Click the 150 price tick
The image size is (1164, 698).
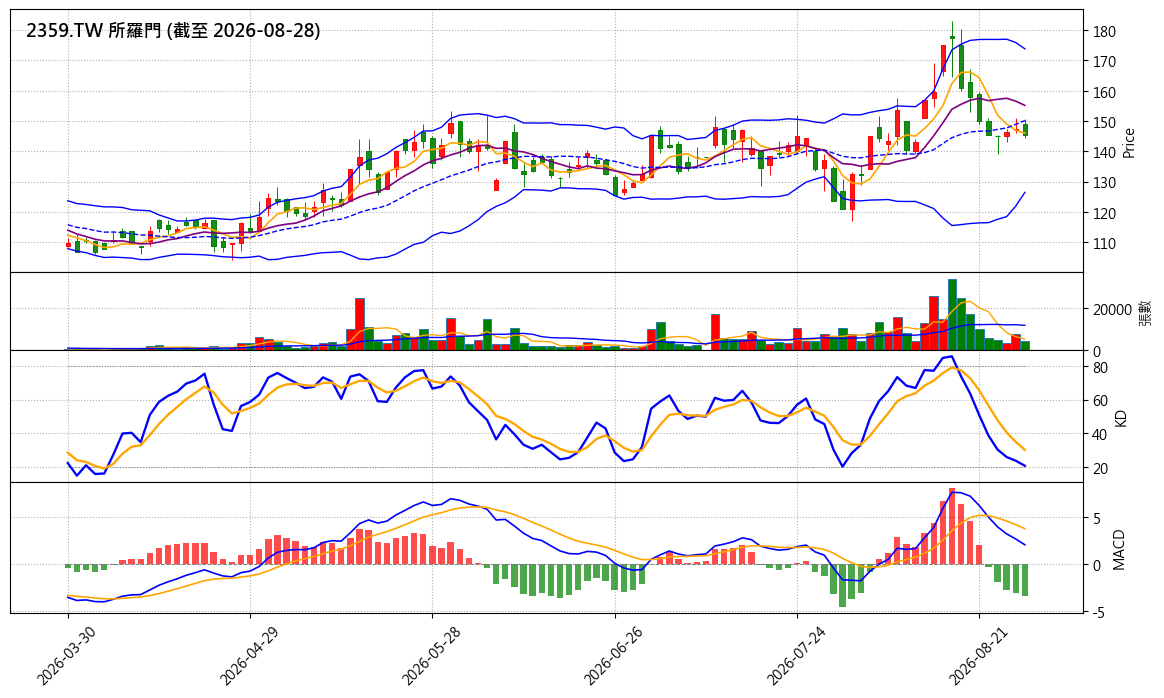tap(1104, 123)
